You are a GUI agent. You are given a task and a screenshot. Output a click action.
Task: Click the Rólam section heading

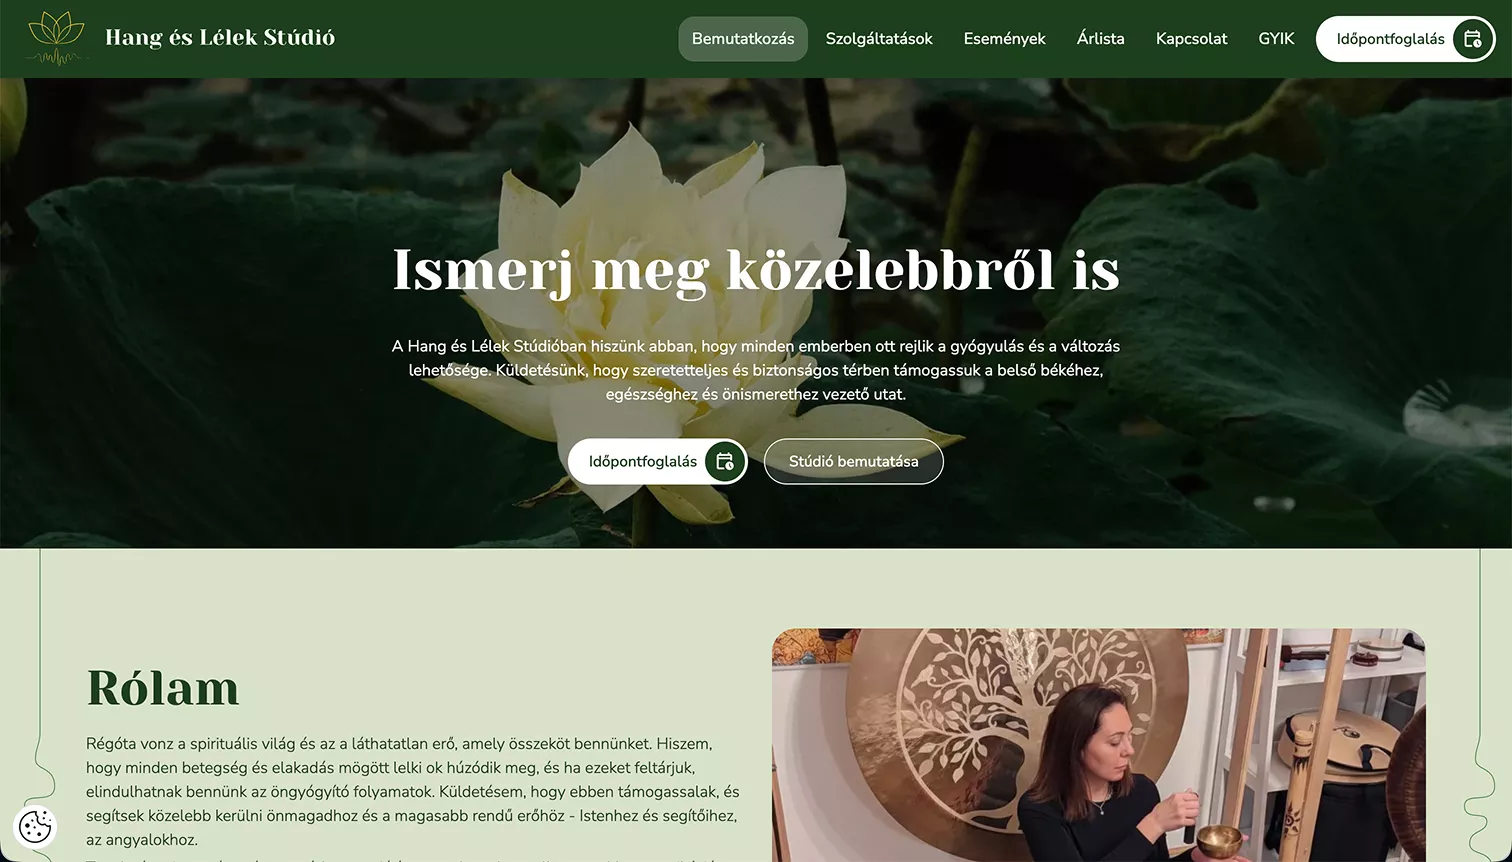pos(163,688)
